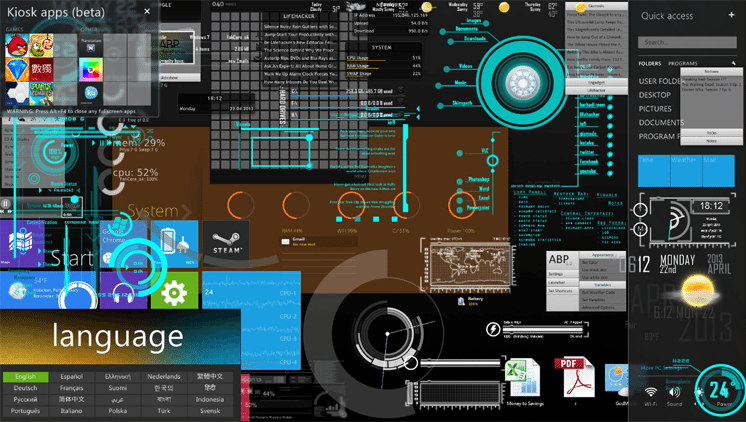Viewport: 746px width, 422px height.
Task: Open the DESKTOP folder link
Action: pos(656,95)
